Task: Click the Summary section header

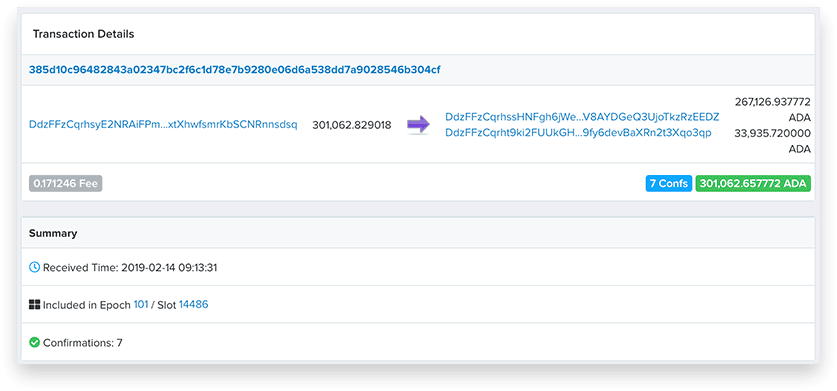Action: click(x=53, y=233)
